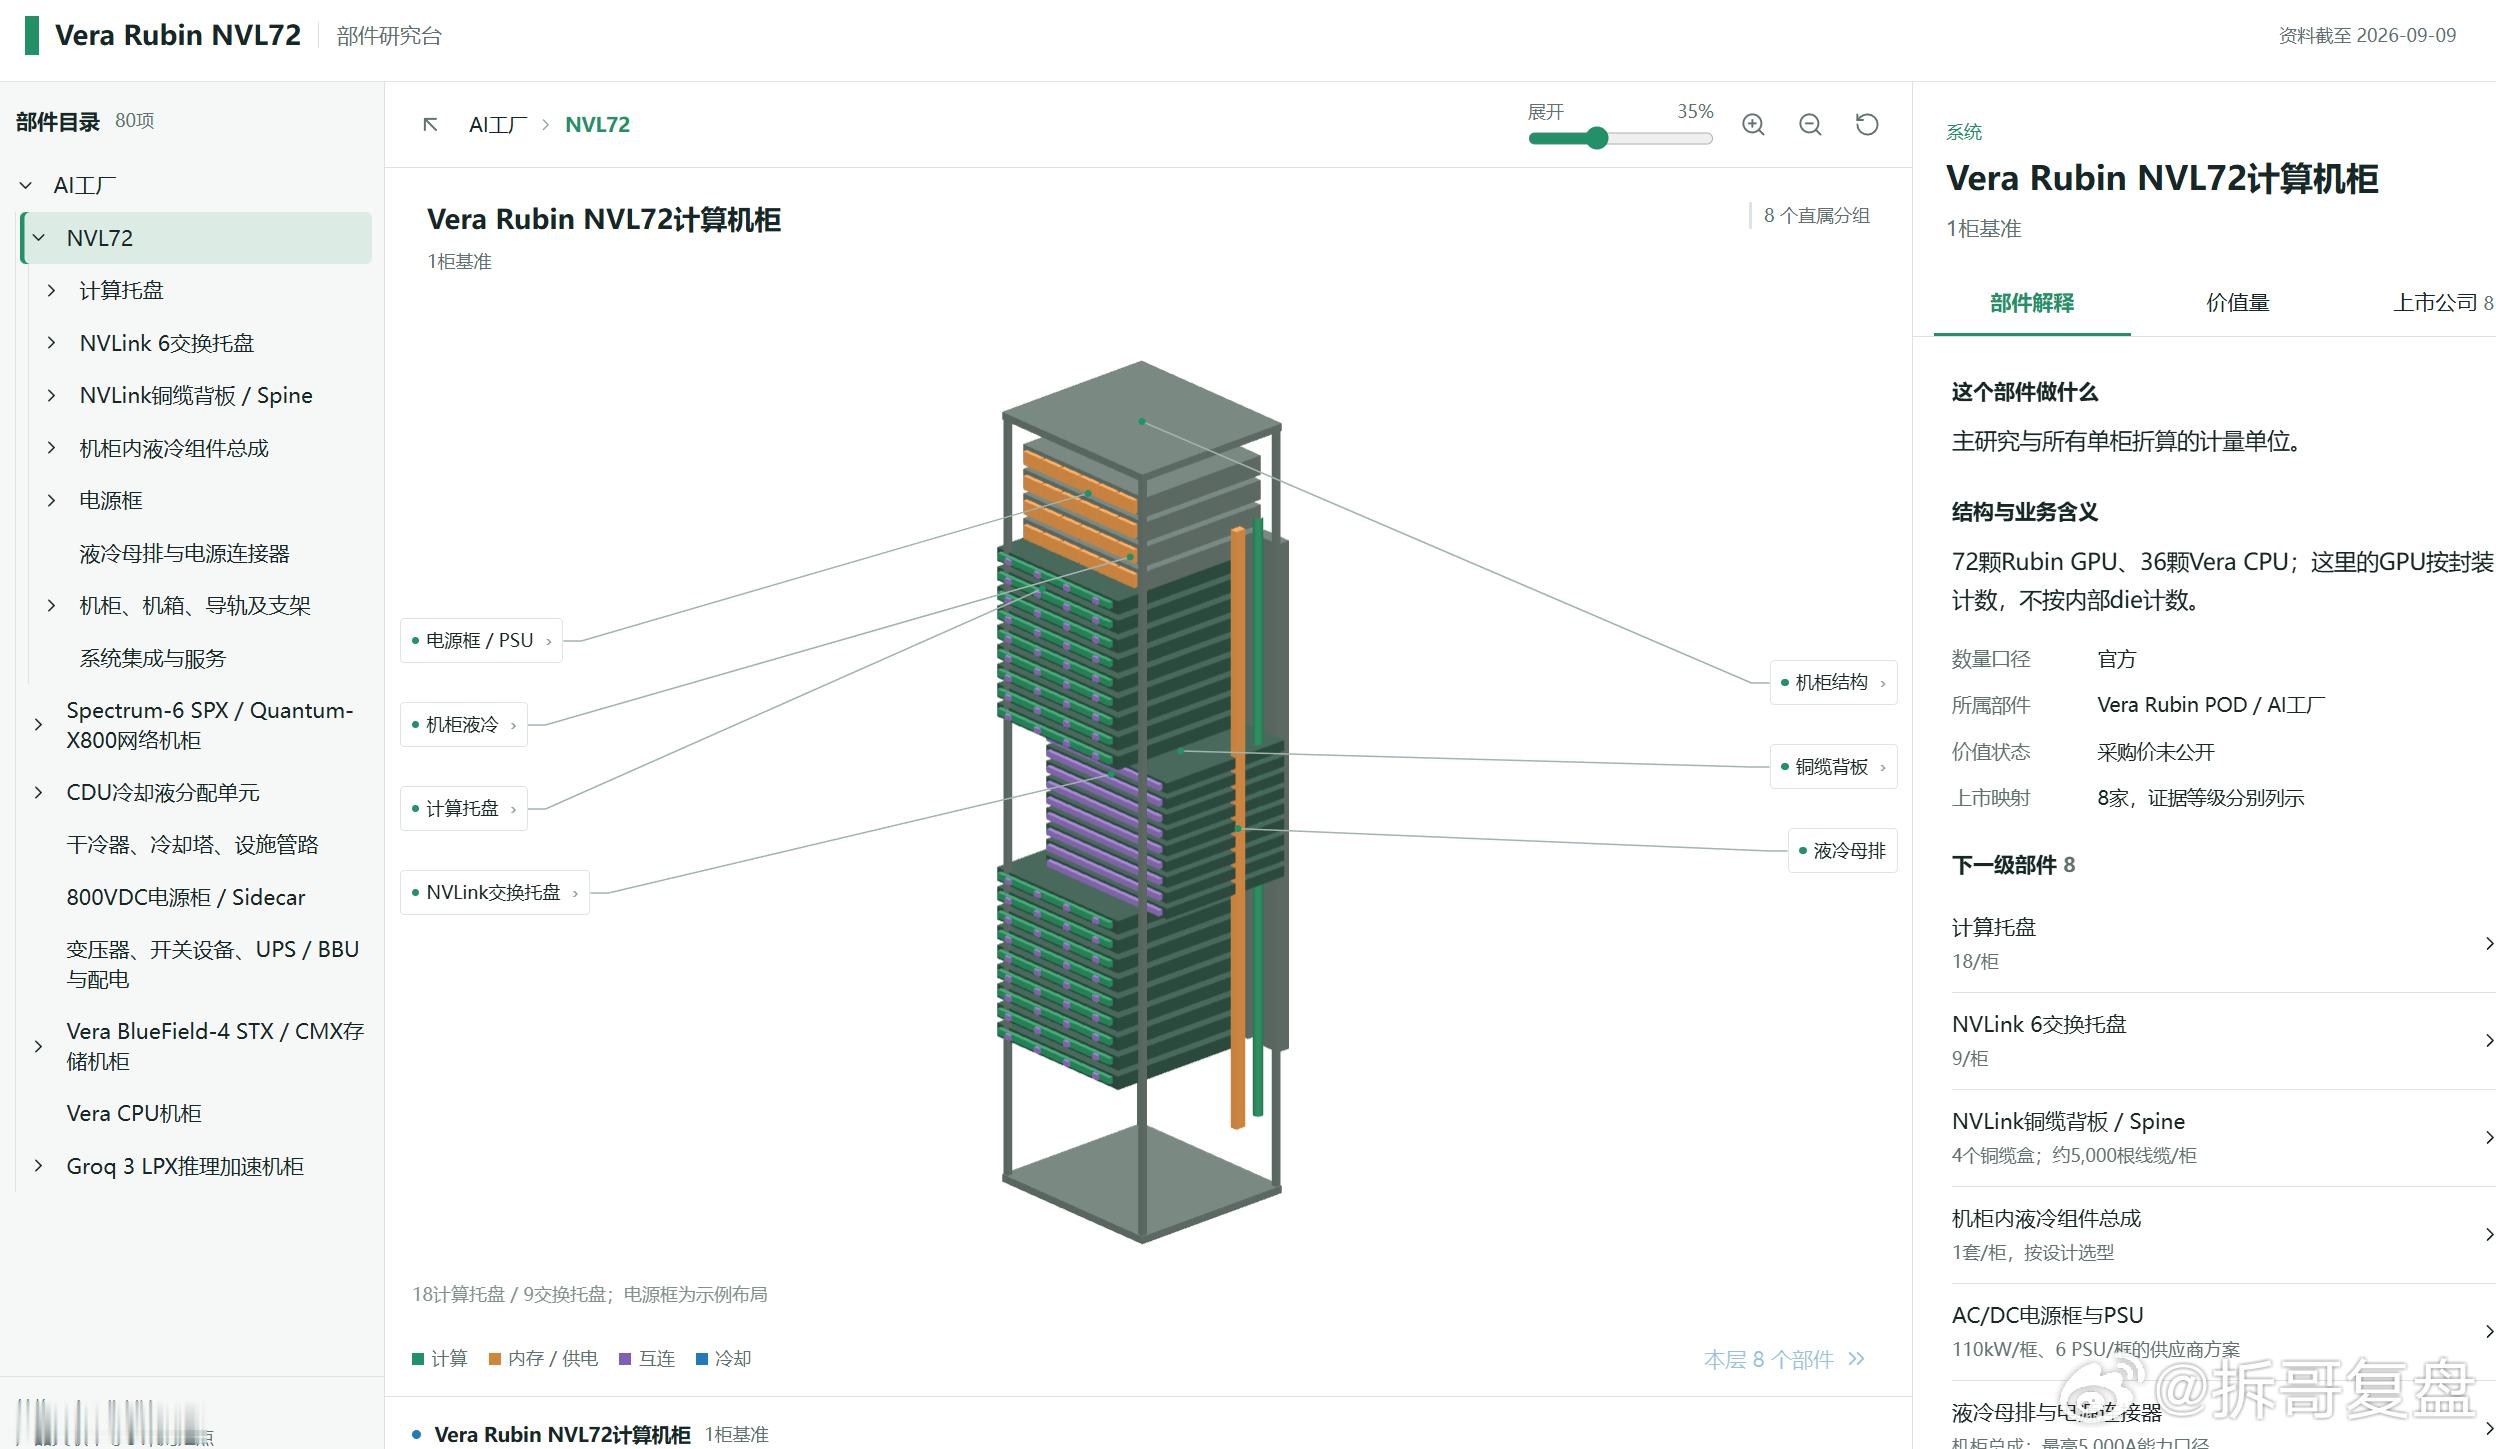Open NVLink铜缆背板 / Spine detail row
The width and height of the screenshot is (2496, 1449).
point(2223,1138)
